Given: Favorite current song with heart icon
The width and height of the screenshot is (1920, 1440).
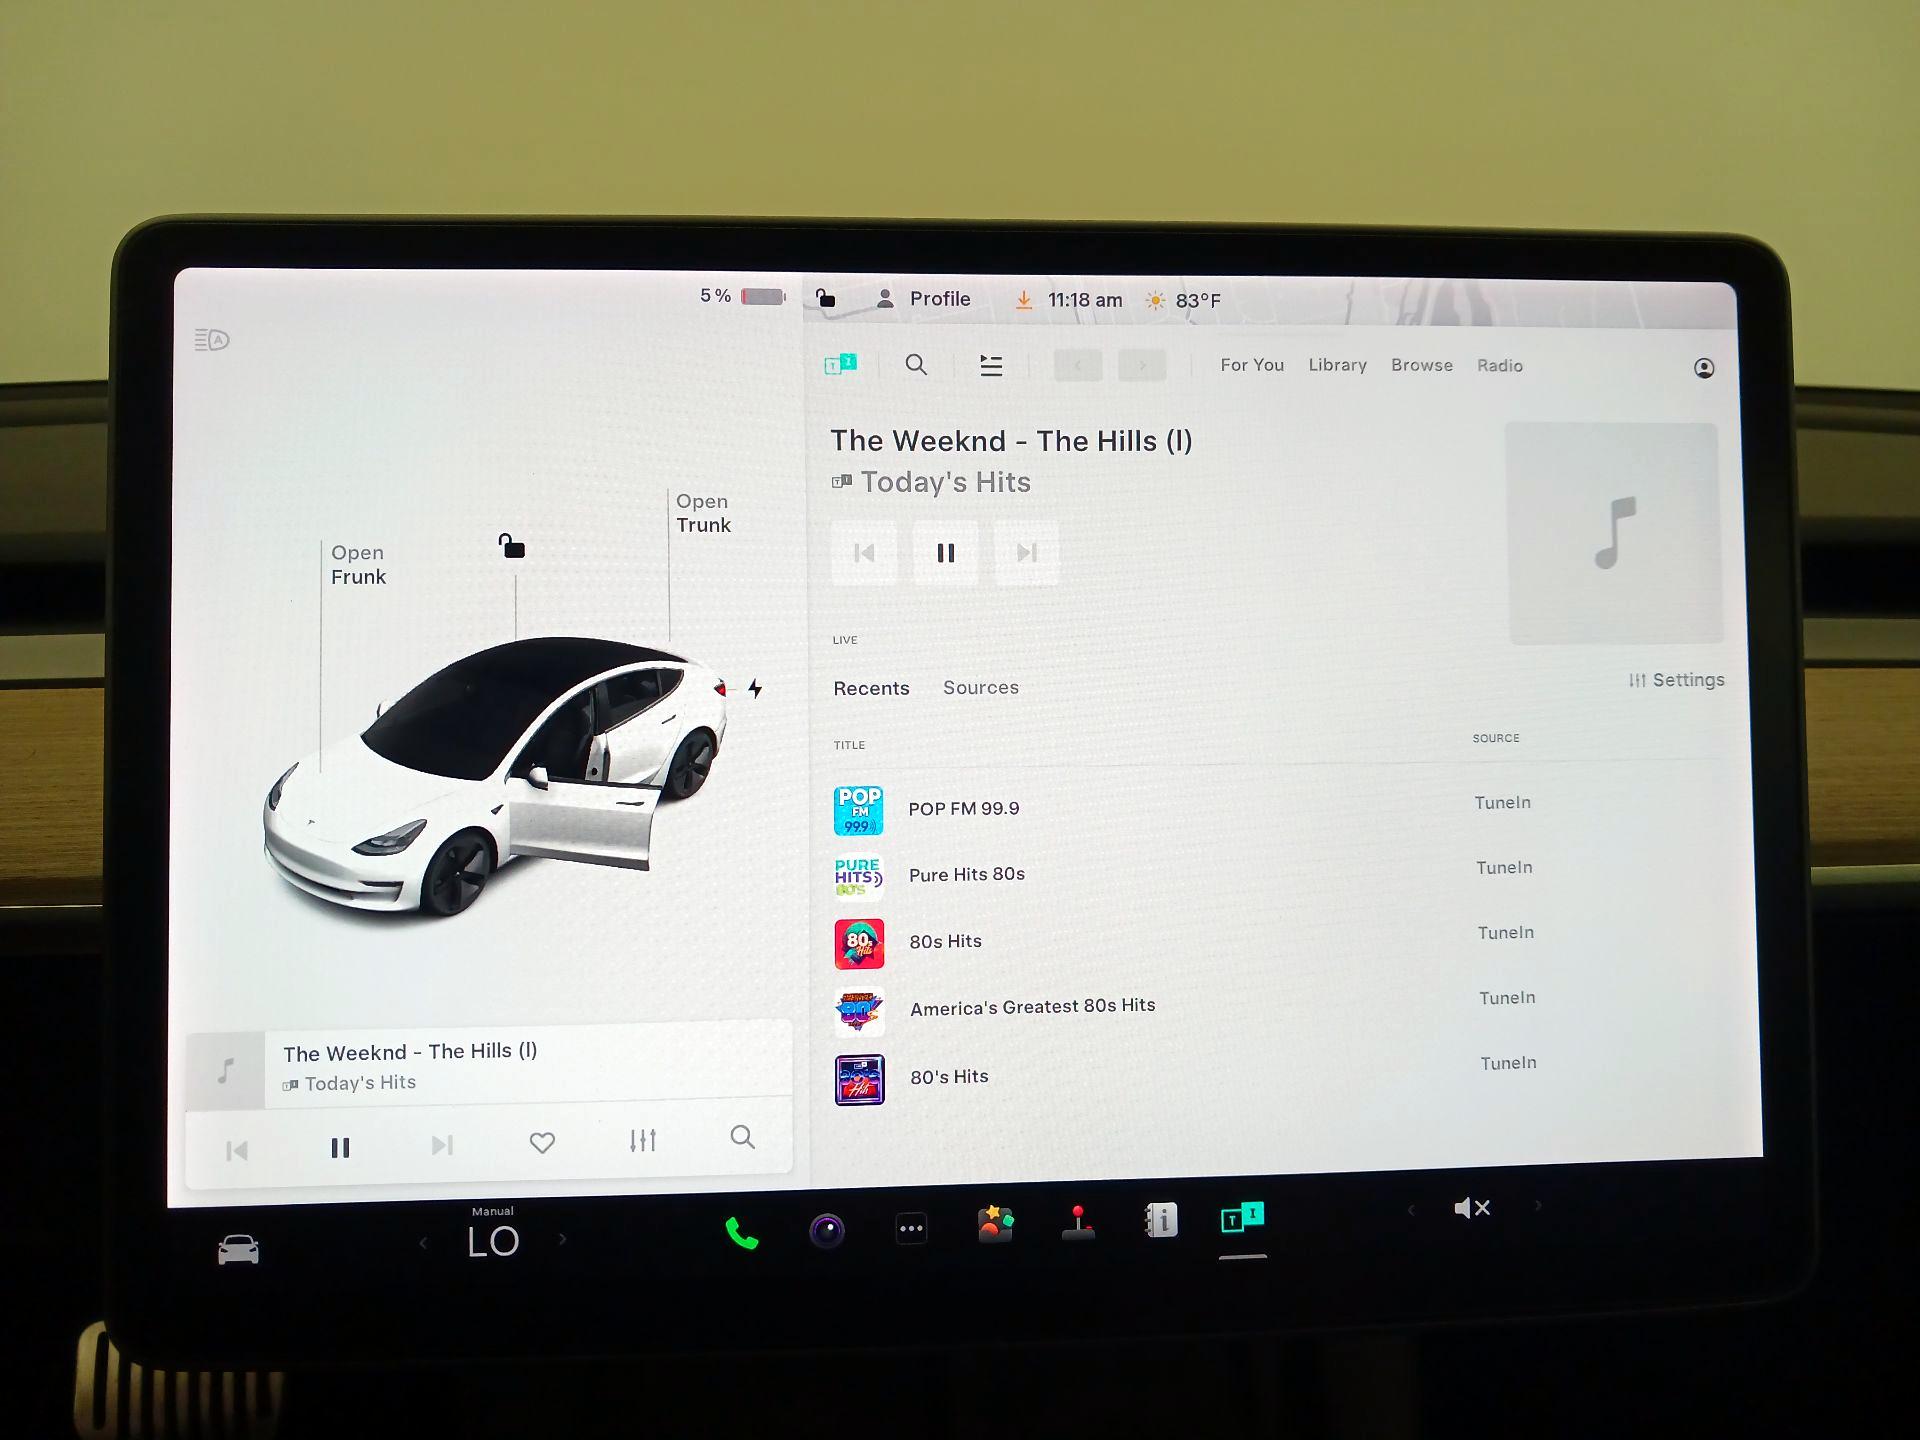Looking at the screenshot, I should tap(542, 1142).
